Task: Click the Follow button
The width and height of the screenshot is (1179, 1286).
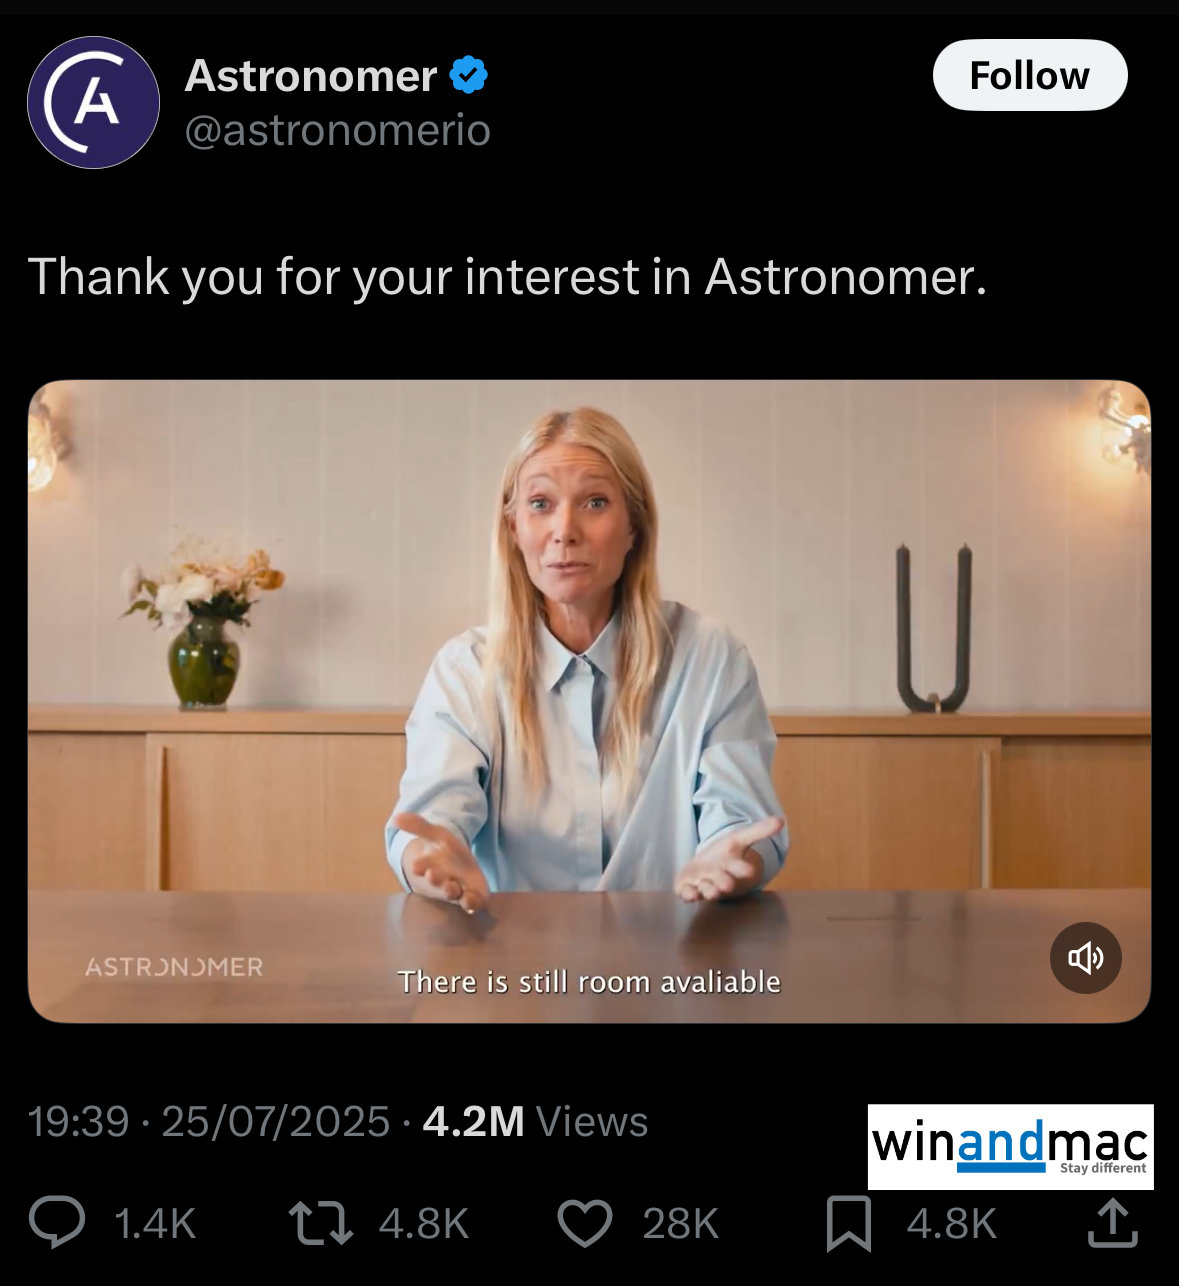Action: 1030,75
